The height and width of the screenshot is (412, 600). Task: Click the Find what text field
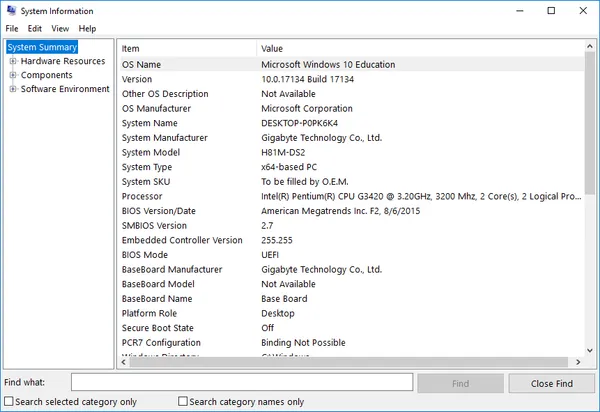(242, 383)
